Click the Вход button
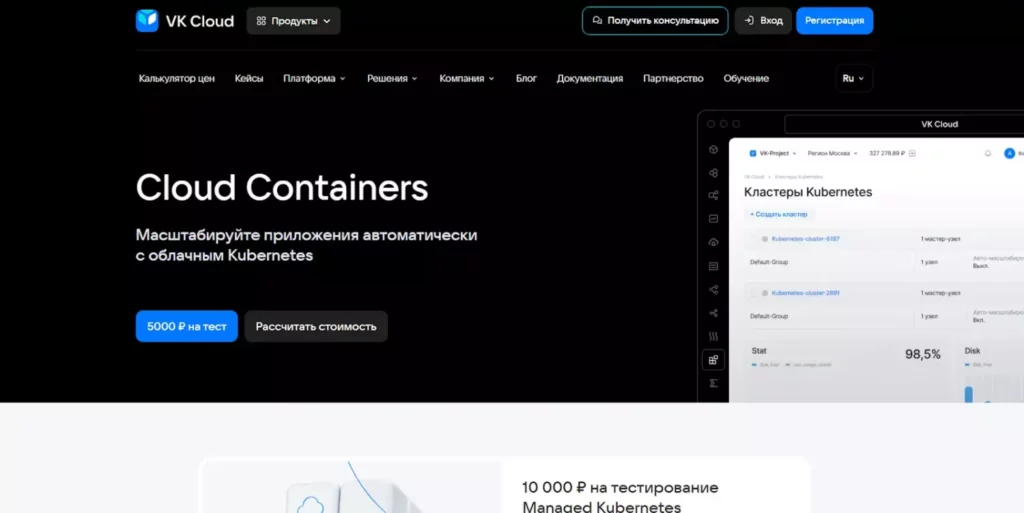1024x513 pixels. [x=763, y=20]
